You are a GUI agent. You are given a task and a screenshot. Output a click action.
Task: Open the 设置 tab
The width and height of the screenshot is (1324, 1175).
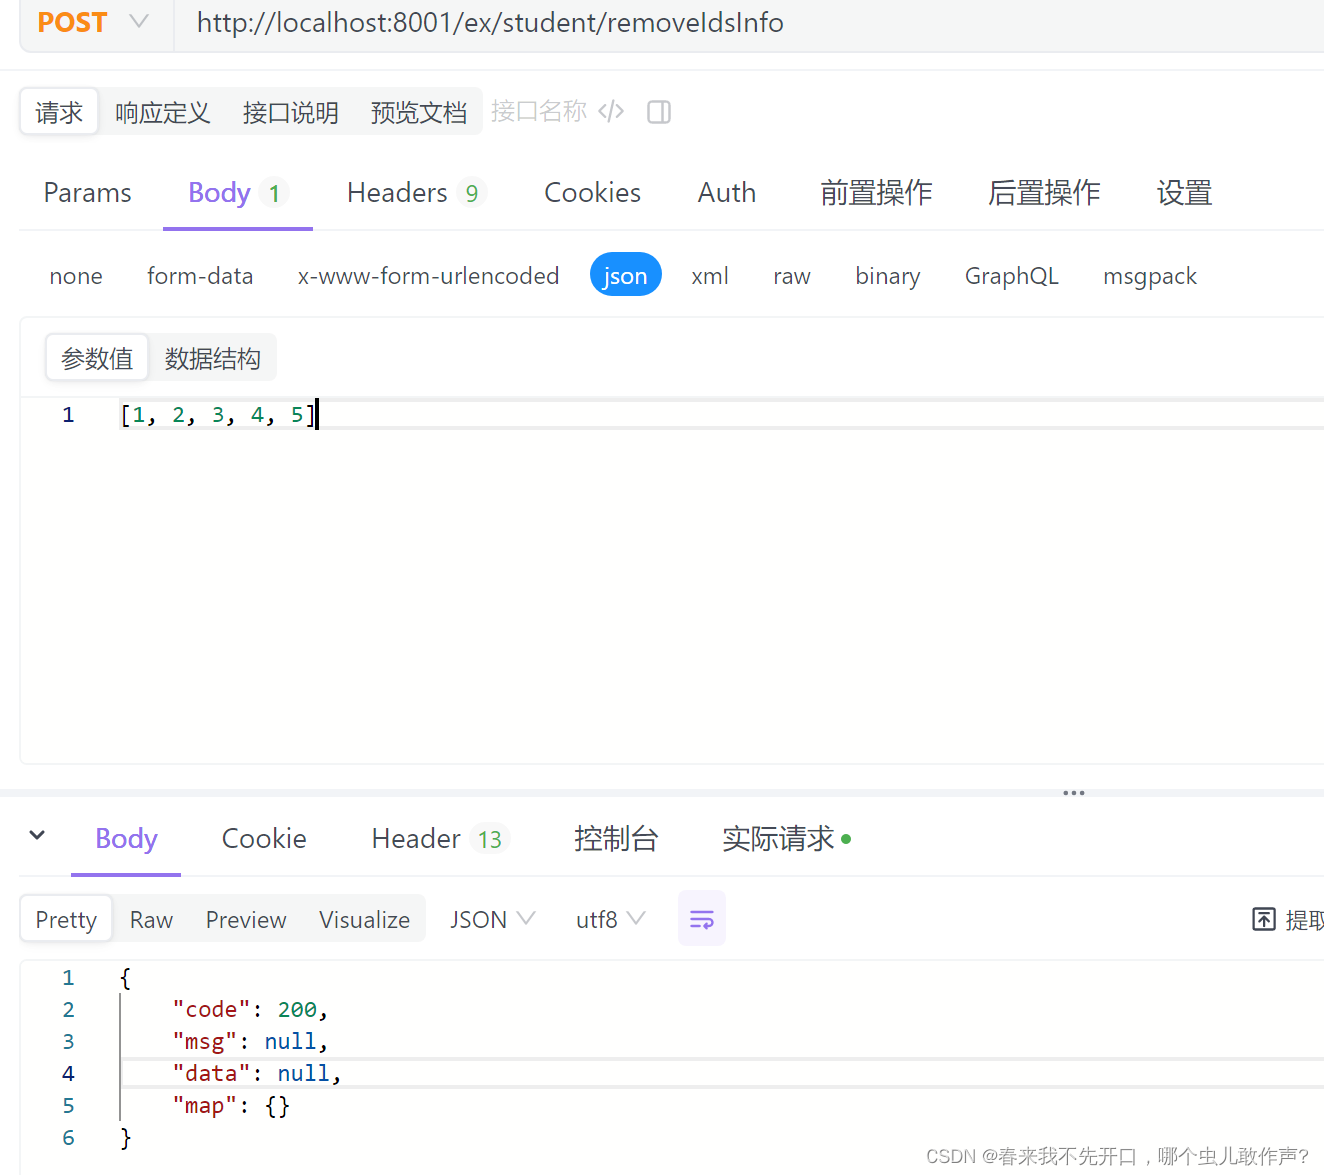1185,192
